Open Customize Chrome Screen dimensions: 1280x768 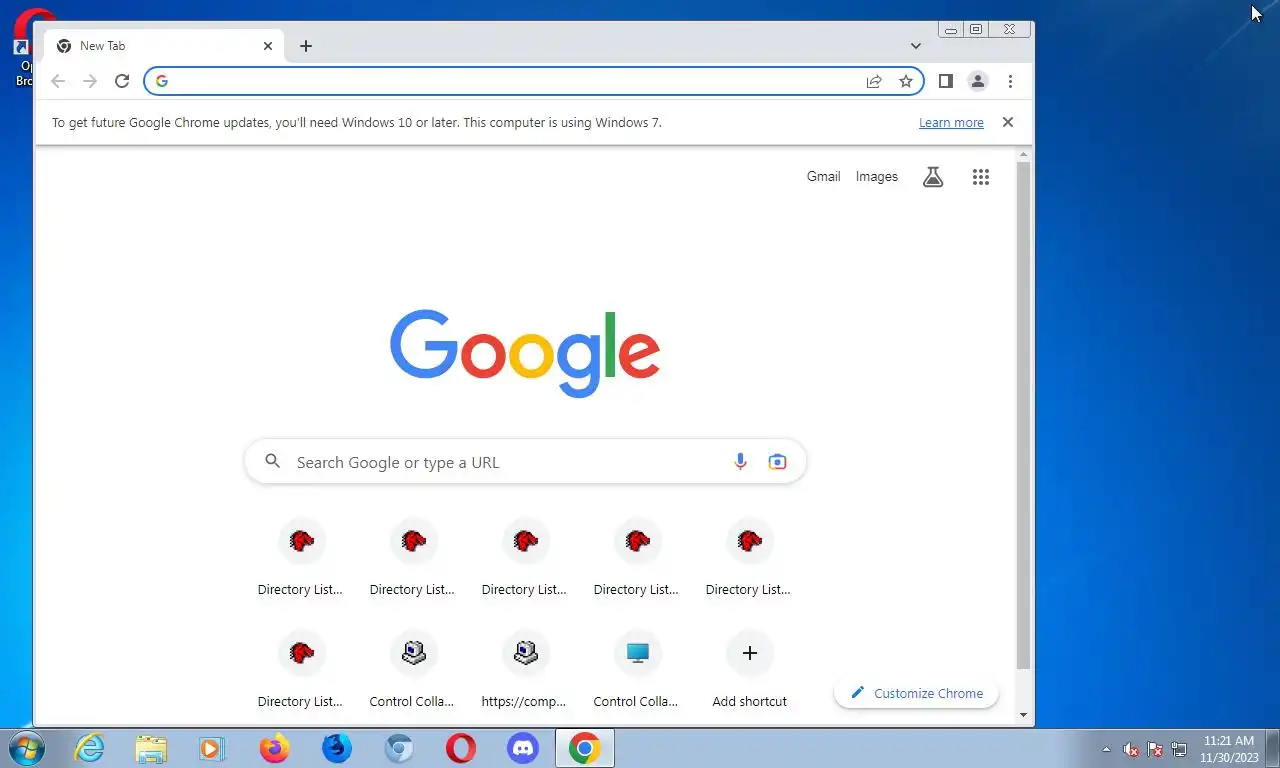point(916,693)
